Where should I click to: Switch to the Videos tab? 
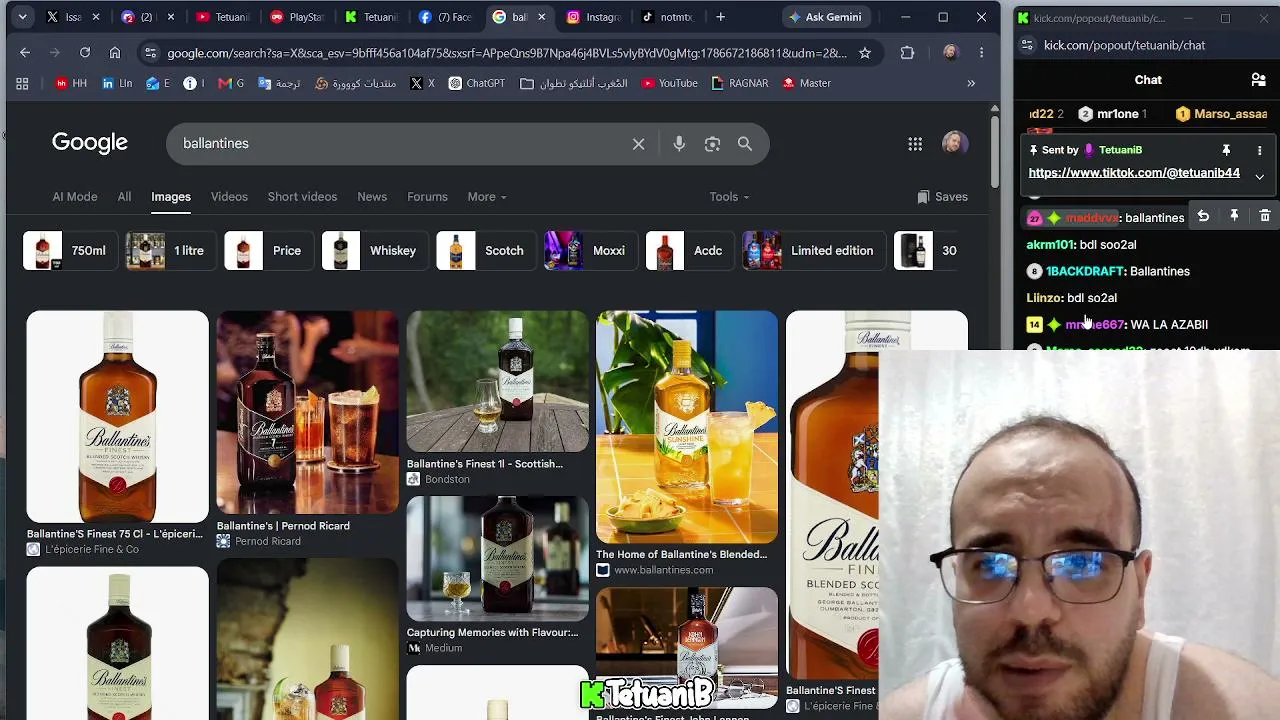click(229, 197)
